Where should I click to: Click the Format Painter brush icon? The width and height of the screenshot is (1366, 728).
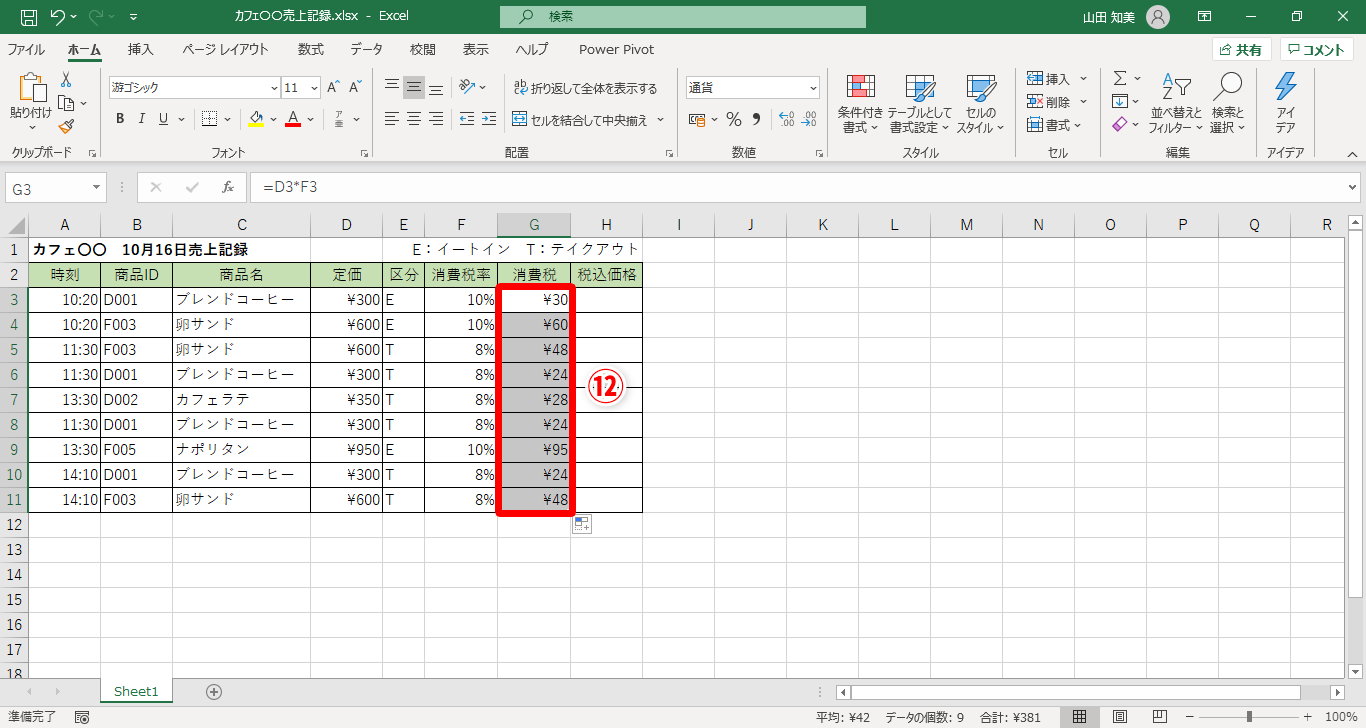pos(66,126)
